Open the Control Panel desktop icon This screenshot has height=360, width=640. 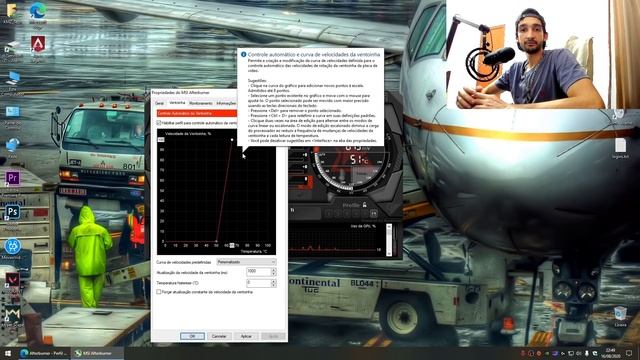[13, 111]
